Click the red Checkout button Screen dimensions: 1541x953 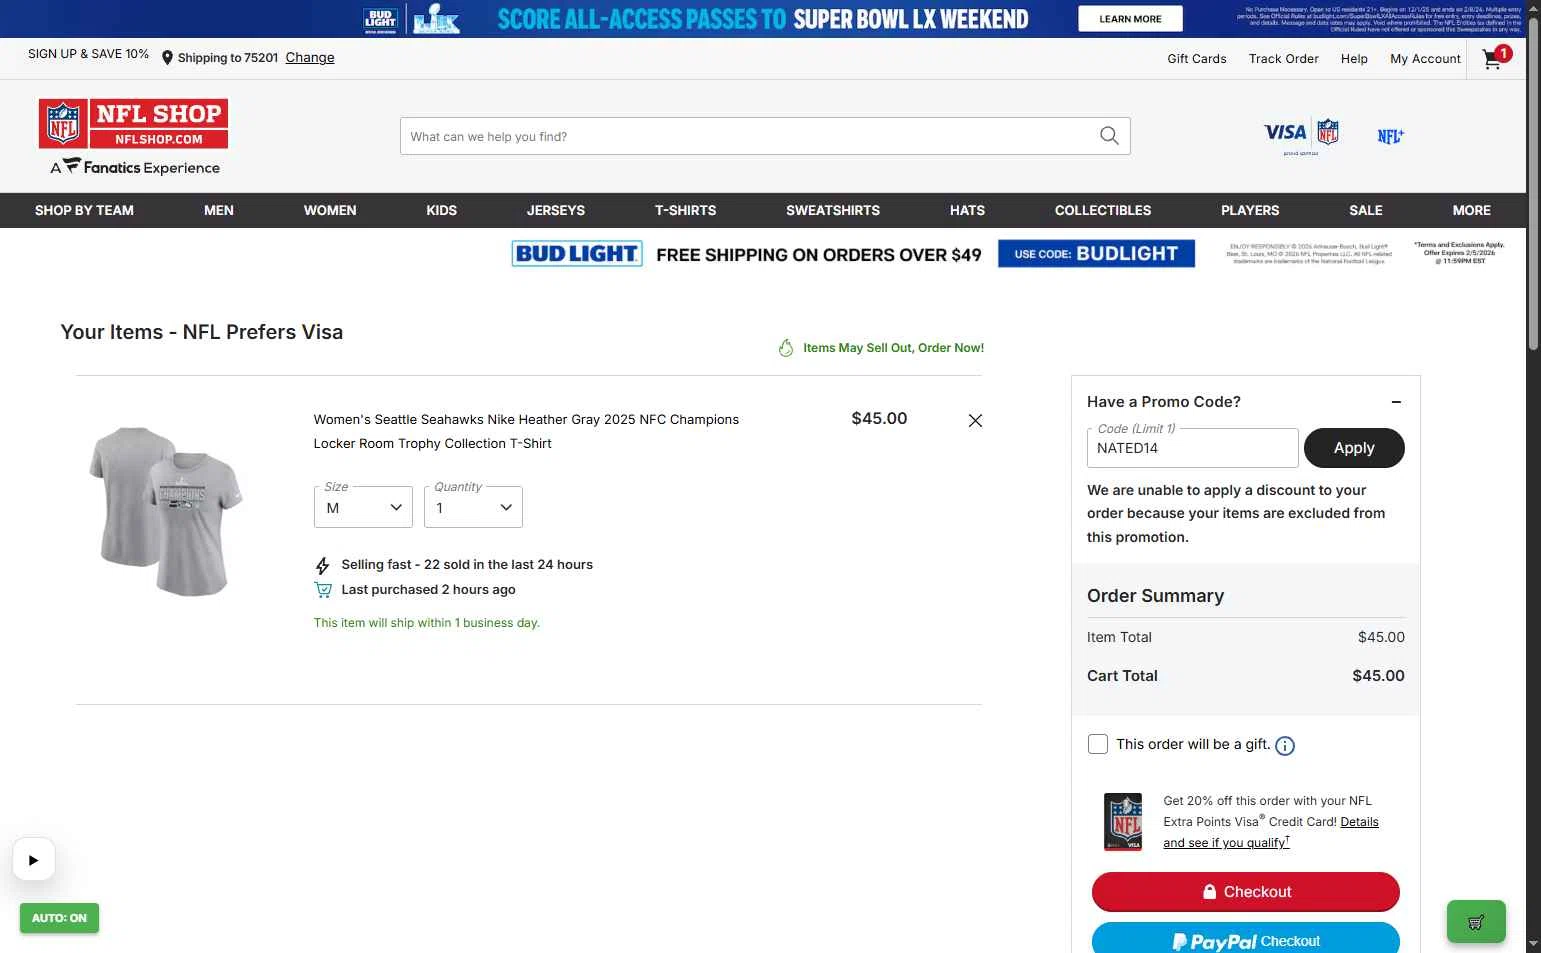pyautogui.click(x=1245, y=892)
